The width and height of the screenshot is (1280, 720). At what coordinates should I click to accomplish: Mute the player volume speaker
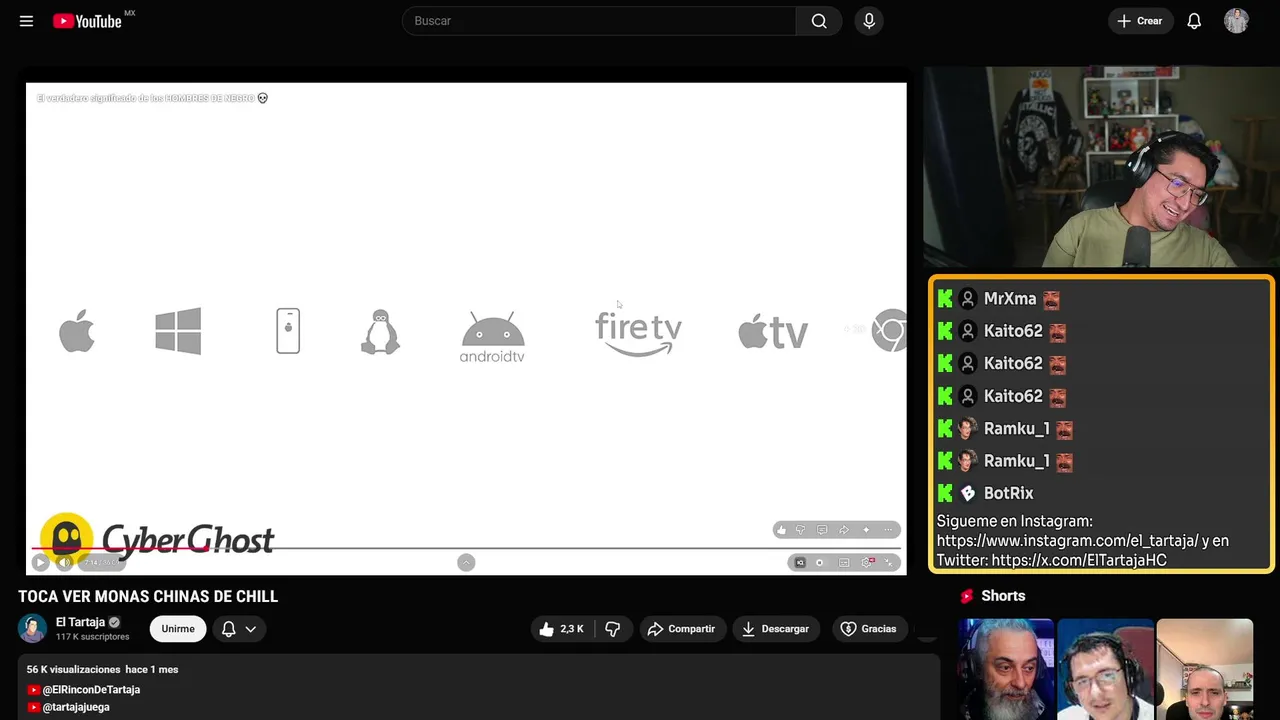65,562
